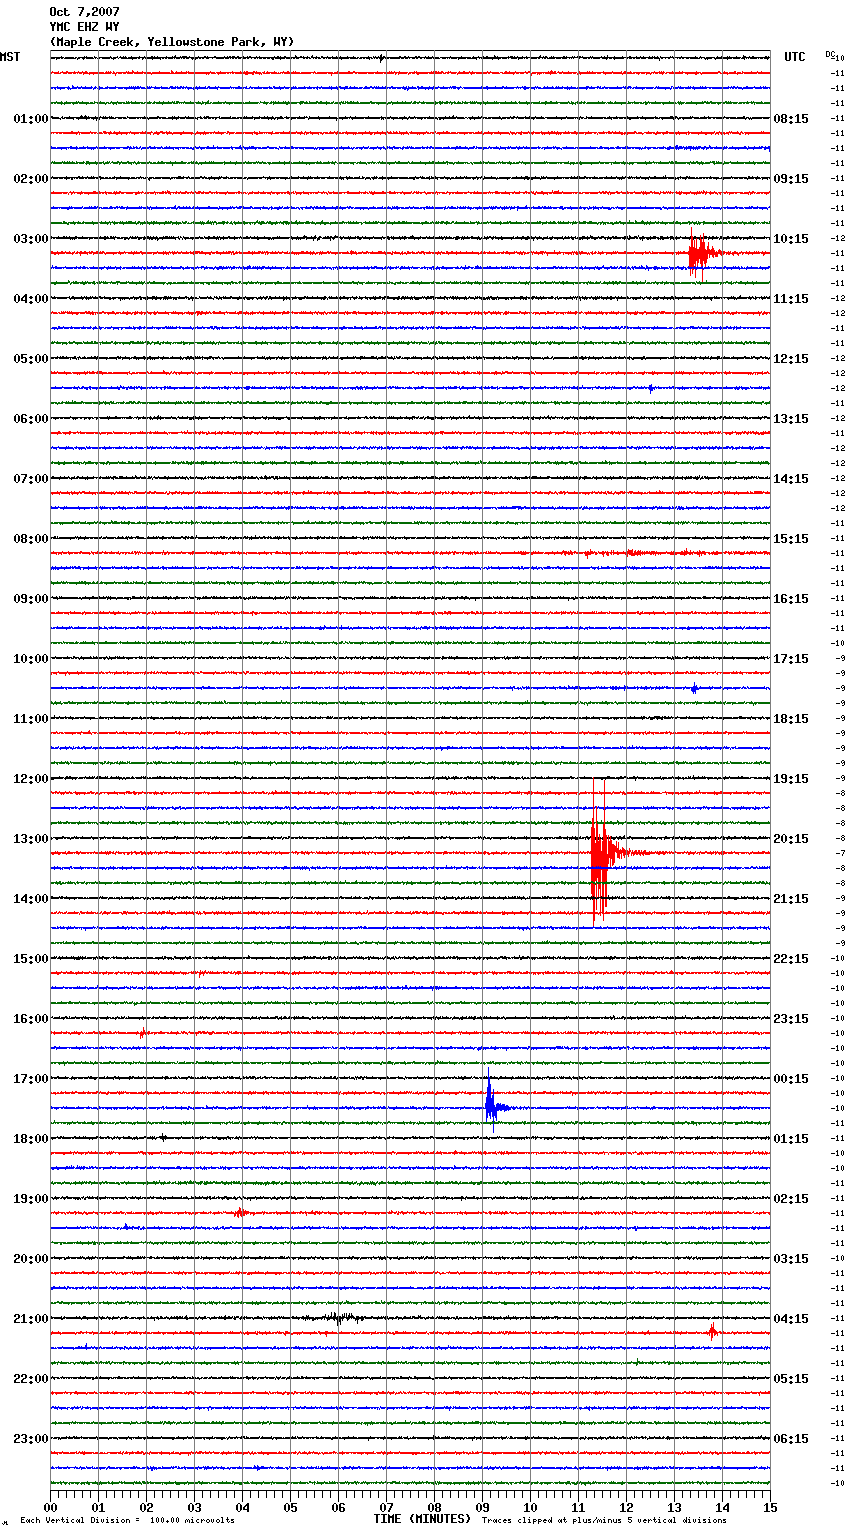850x1534 pixels.
Task: Click the small red blip on the 16:15 trace
Action: click(x=142, y=1033)
